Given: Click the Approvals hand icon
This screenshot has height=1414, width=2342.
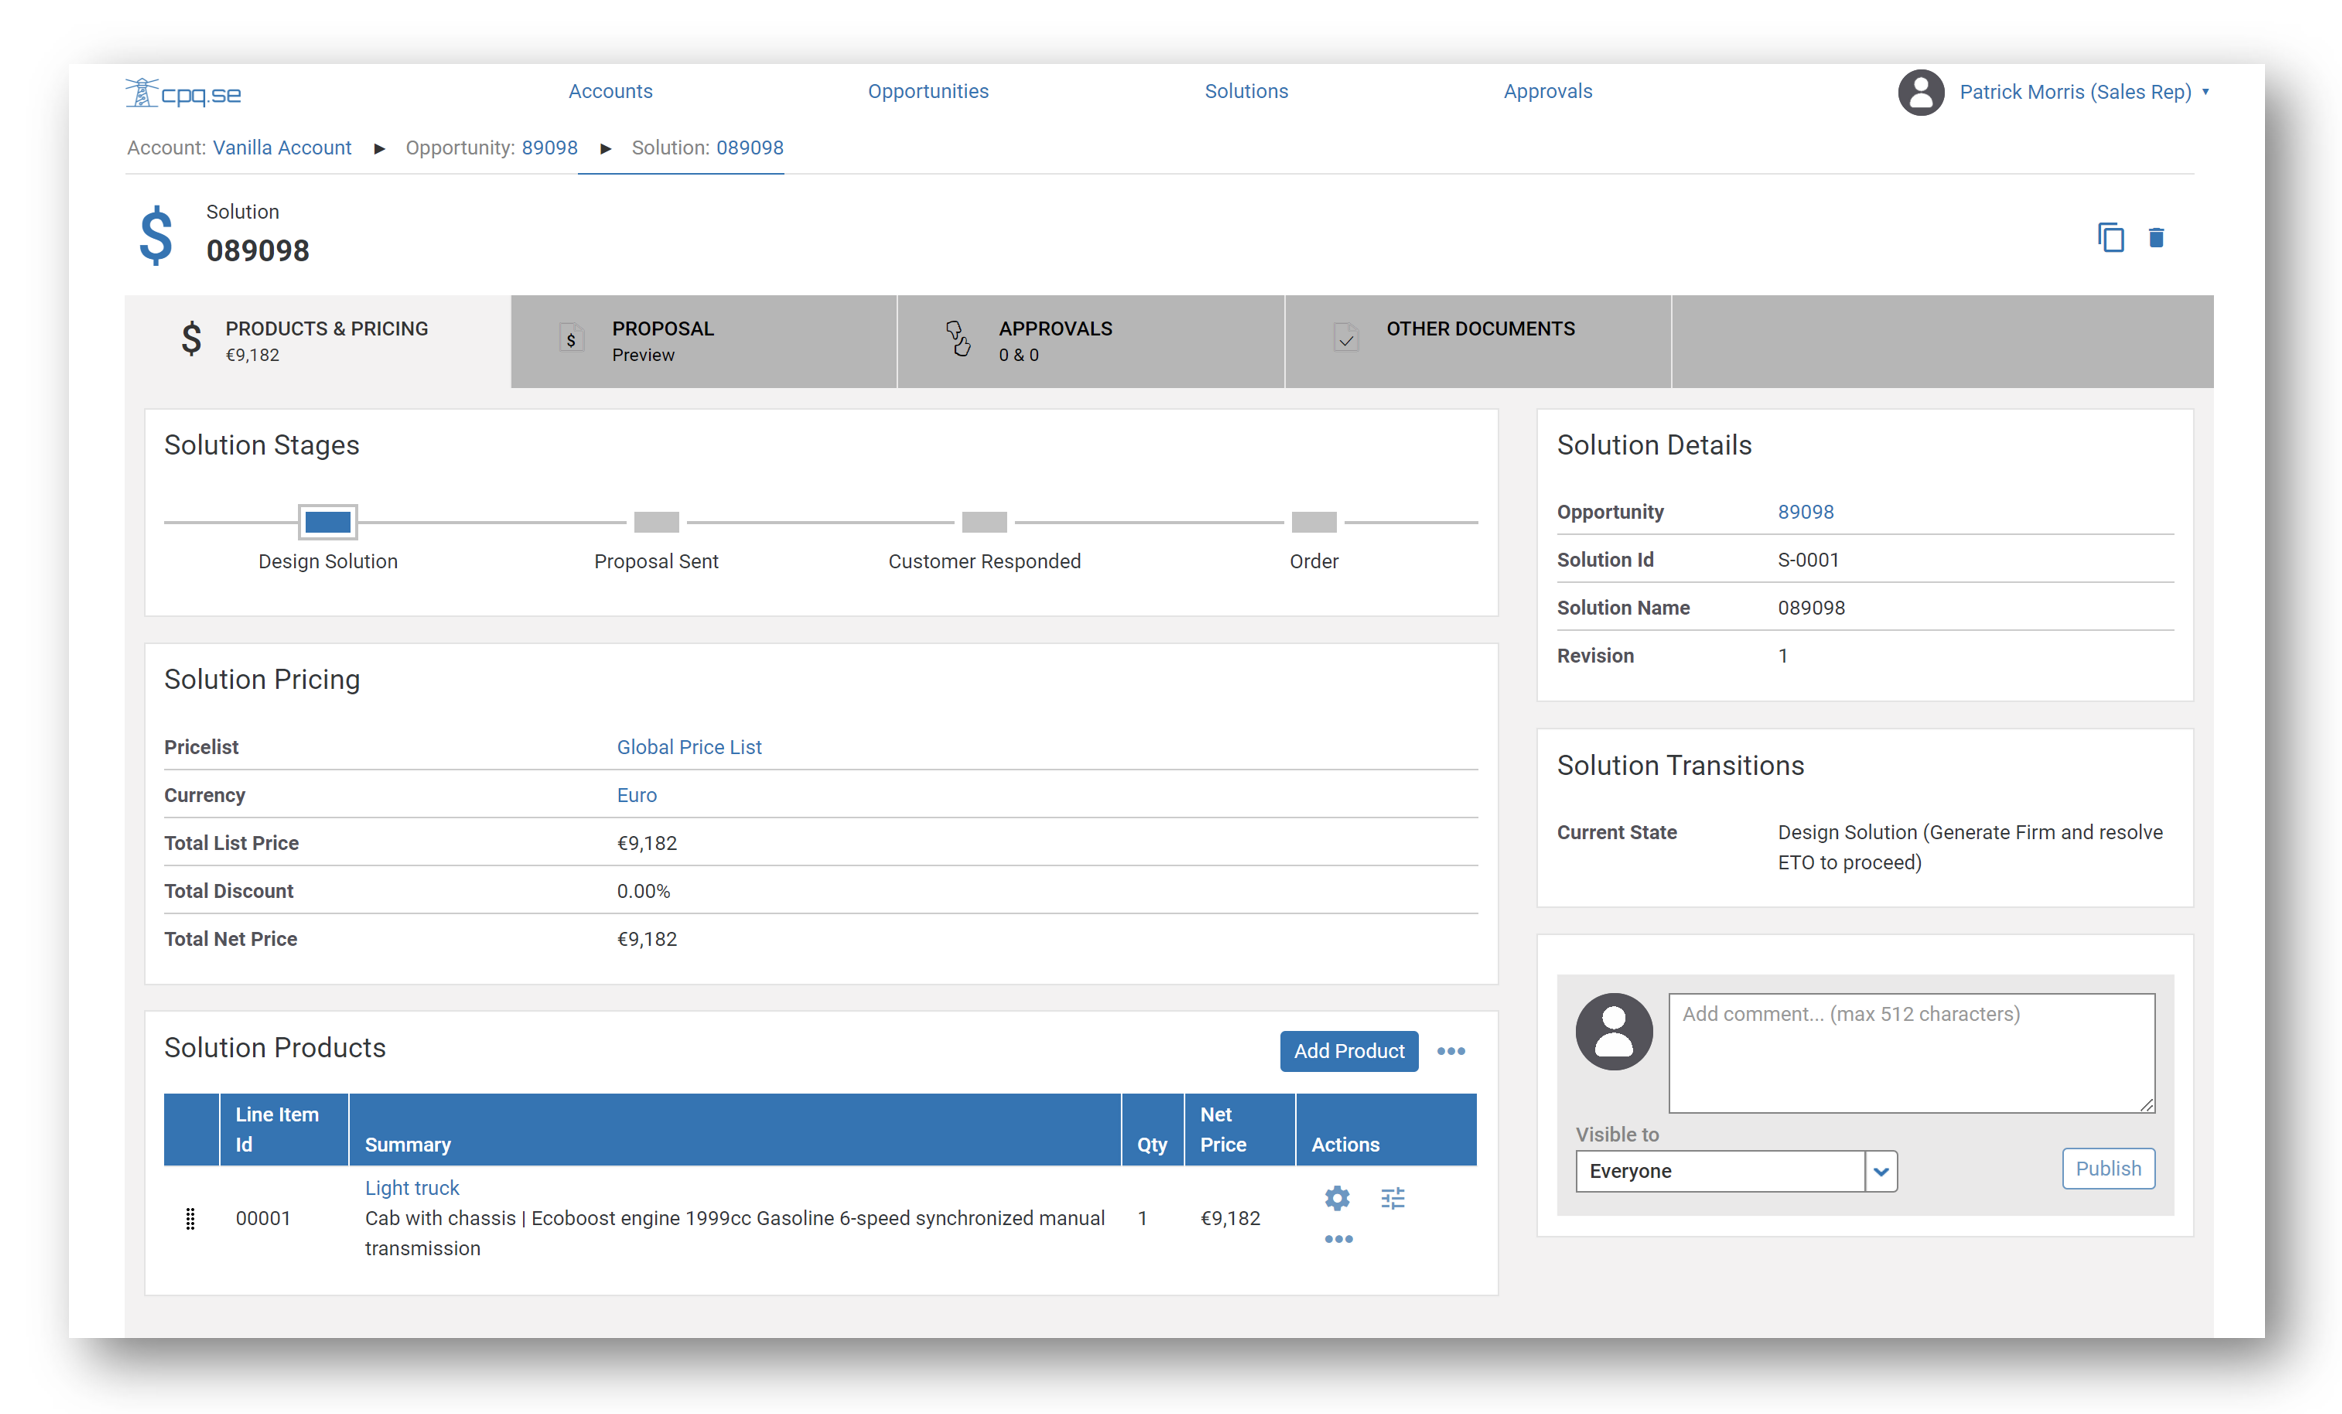Looking at the screenshot, I should pyautogui.click(x=958, y=339).
